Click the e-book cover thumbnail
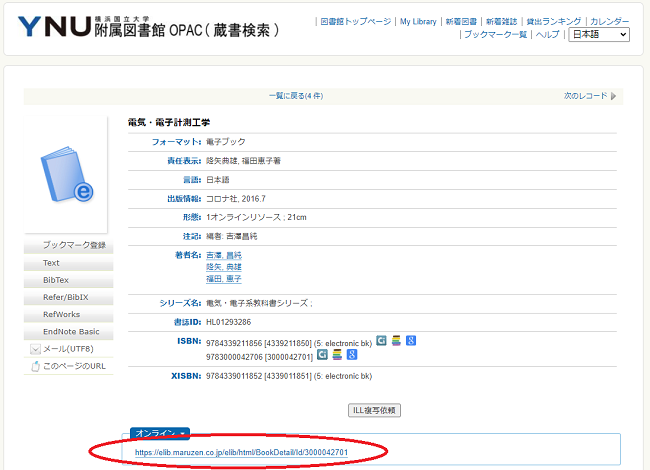 (66, 174)
